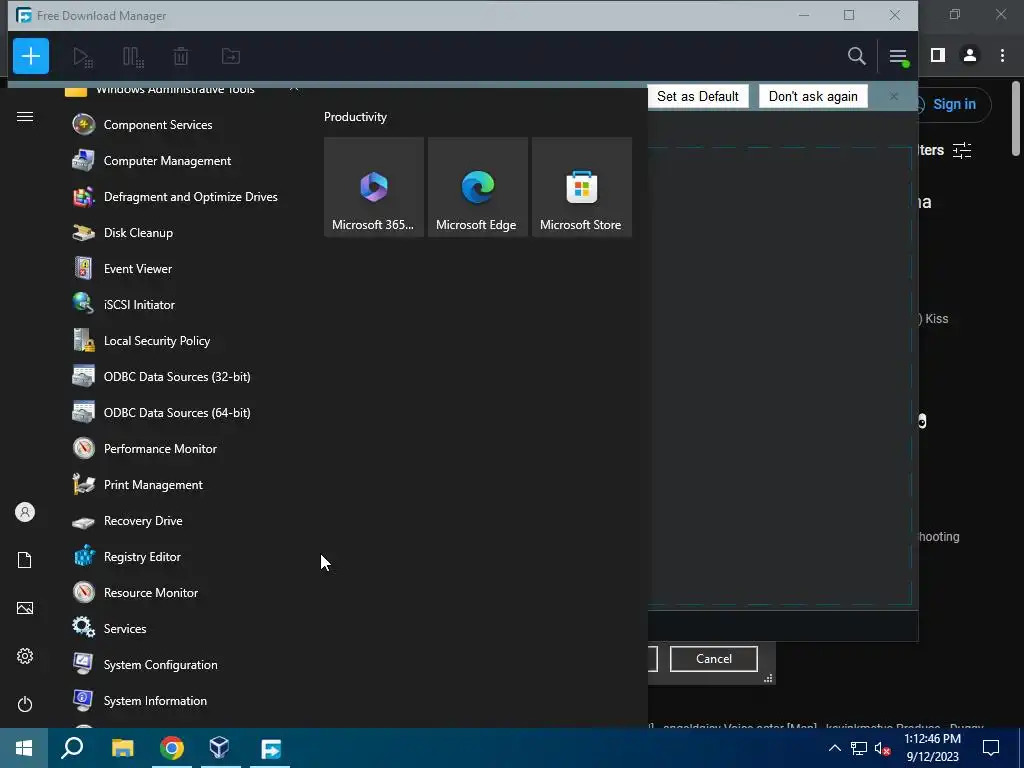Open Free Download Manager hamburger menu
Viewport: 1024px width, 768px height.
pos(898,56)
